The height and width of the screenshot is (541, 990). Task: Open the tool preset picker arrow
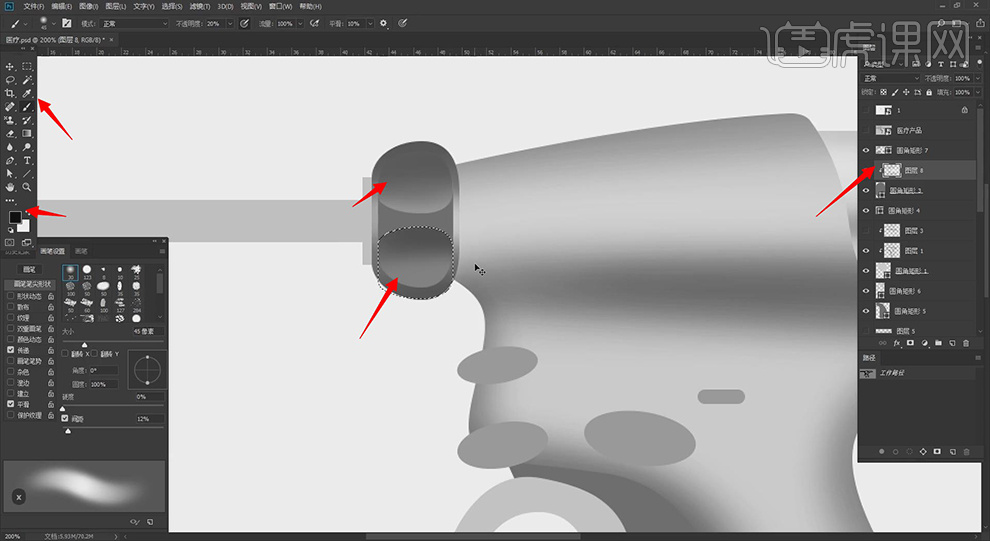26,23
